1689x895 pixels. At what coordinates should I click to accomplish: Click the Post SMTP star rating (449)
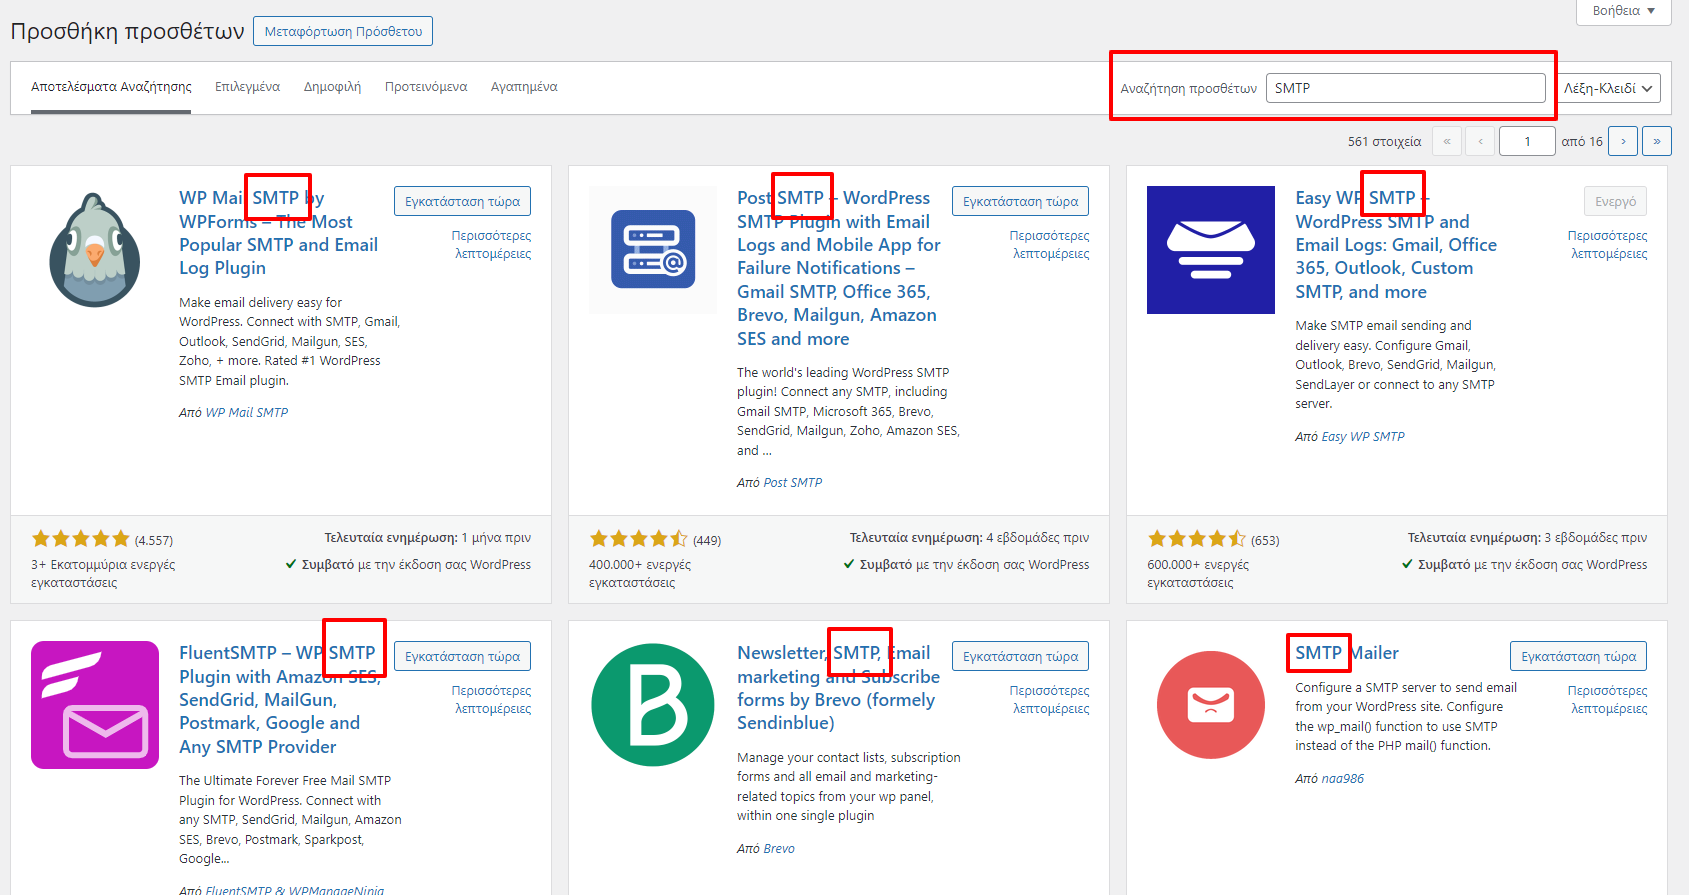click(639, 539)
